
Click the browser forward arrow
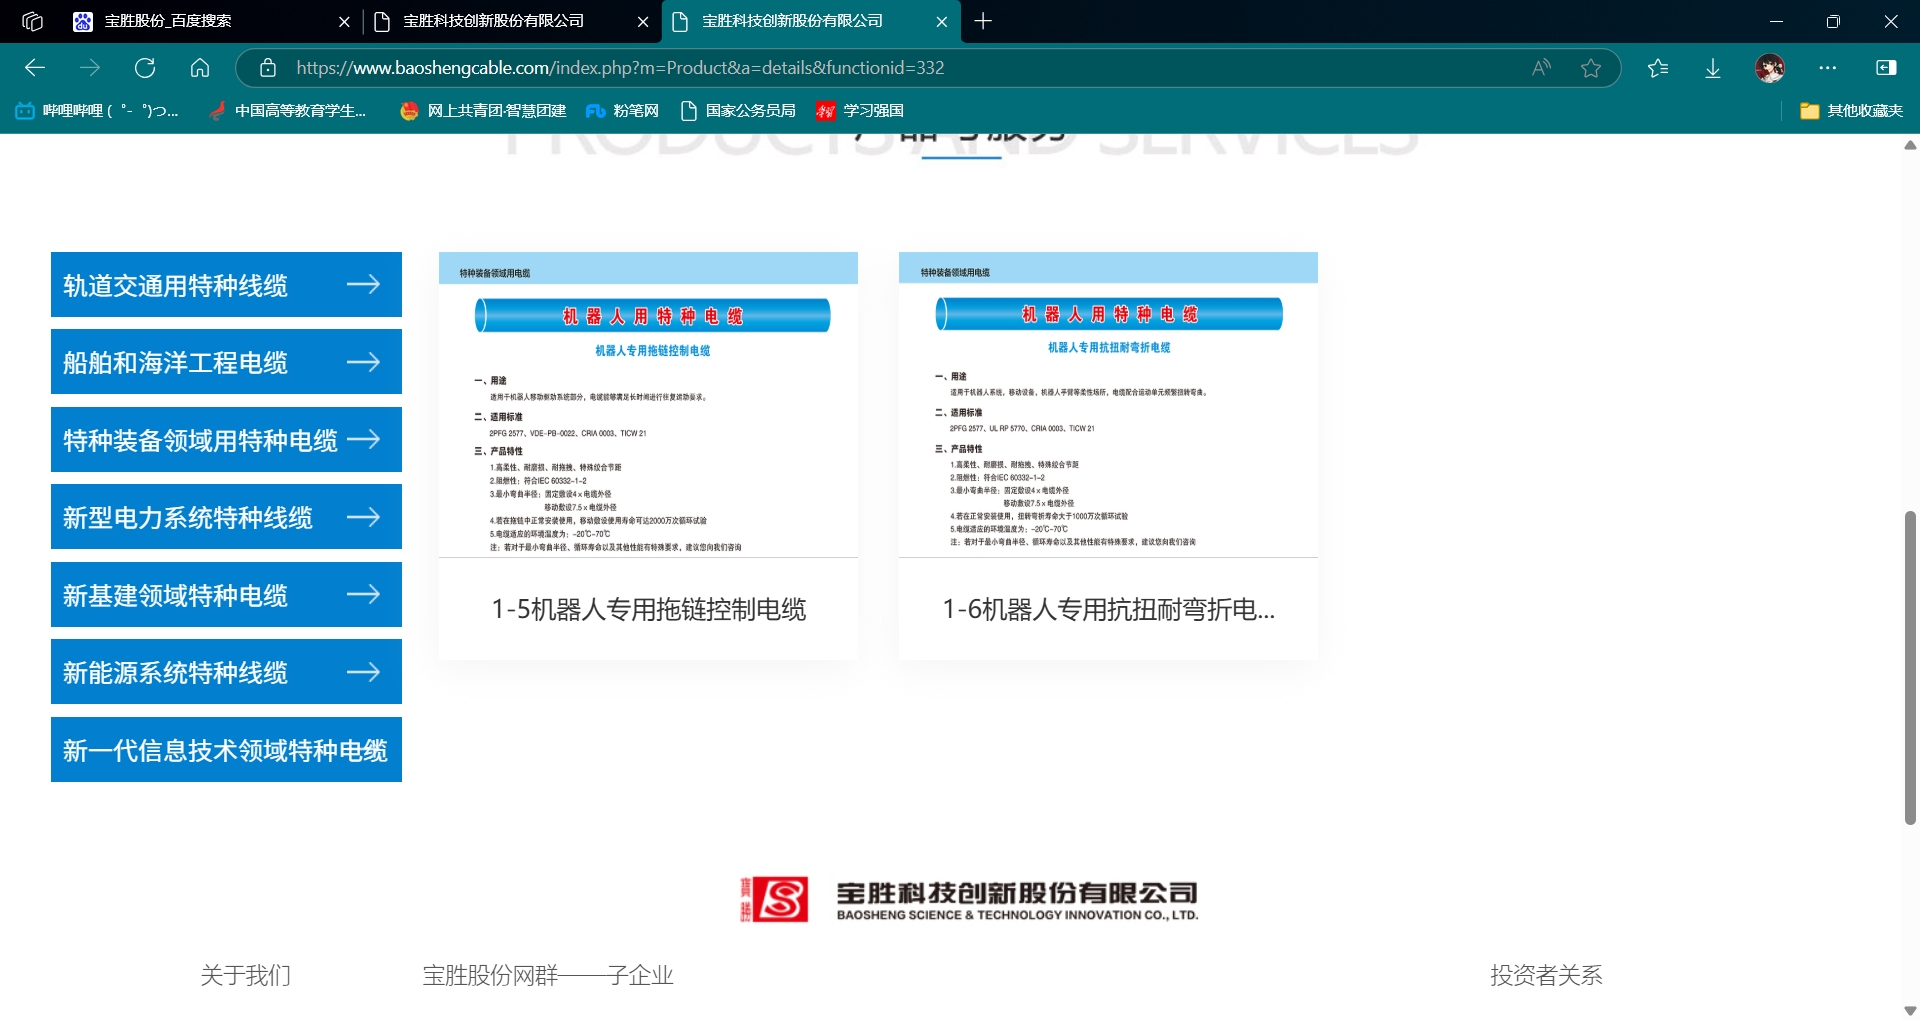pos(90,68)
